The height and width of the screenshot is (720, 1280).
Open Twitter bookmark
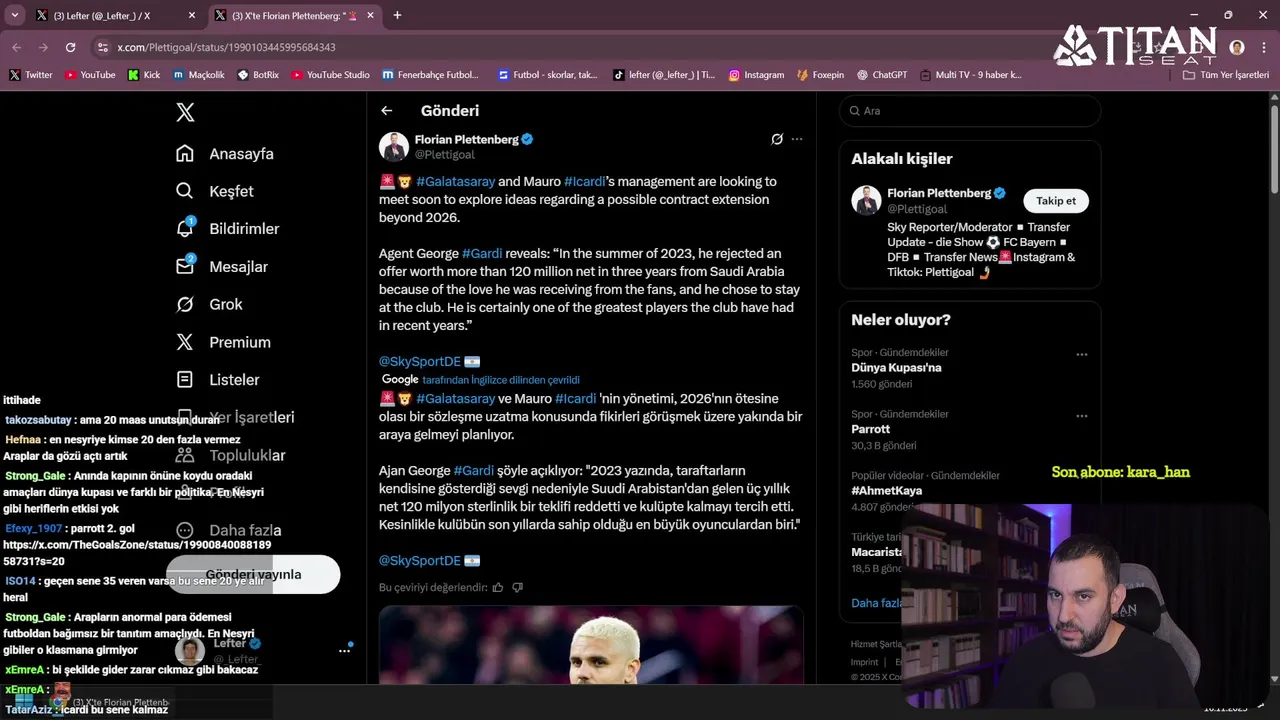[30, 75]
